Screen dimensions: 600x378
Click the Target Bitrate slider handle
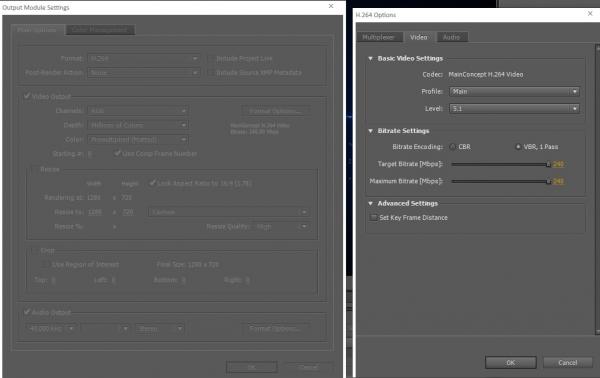click(x=548, y=164)
